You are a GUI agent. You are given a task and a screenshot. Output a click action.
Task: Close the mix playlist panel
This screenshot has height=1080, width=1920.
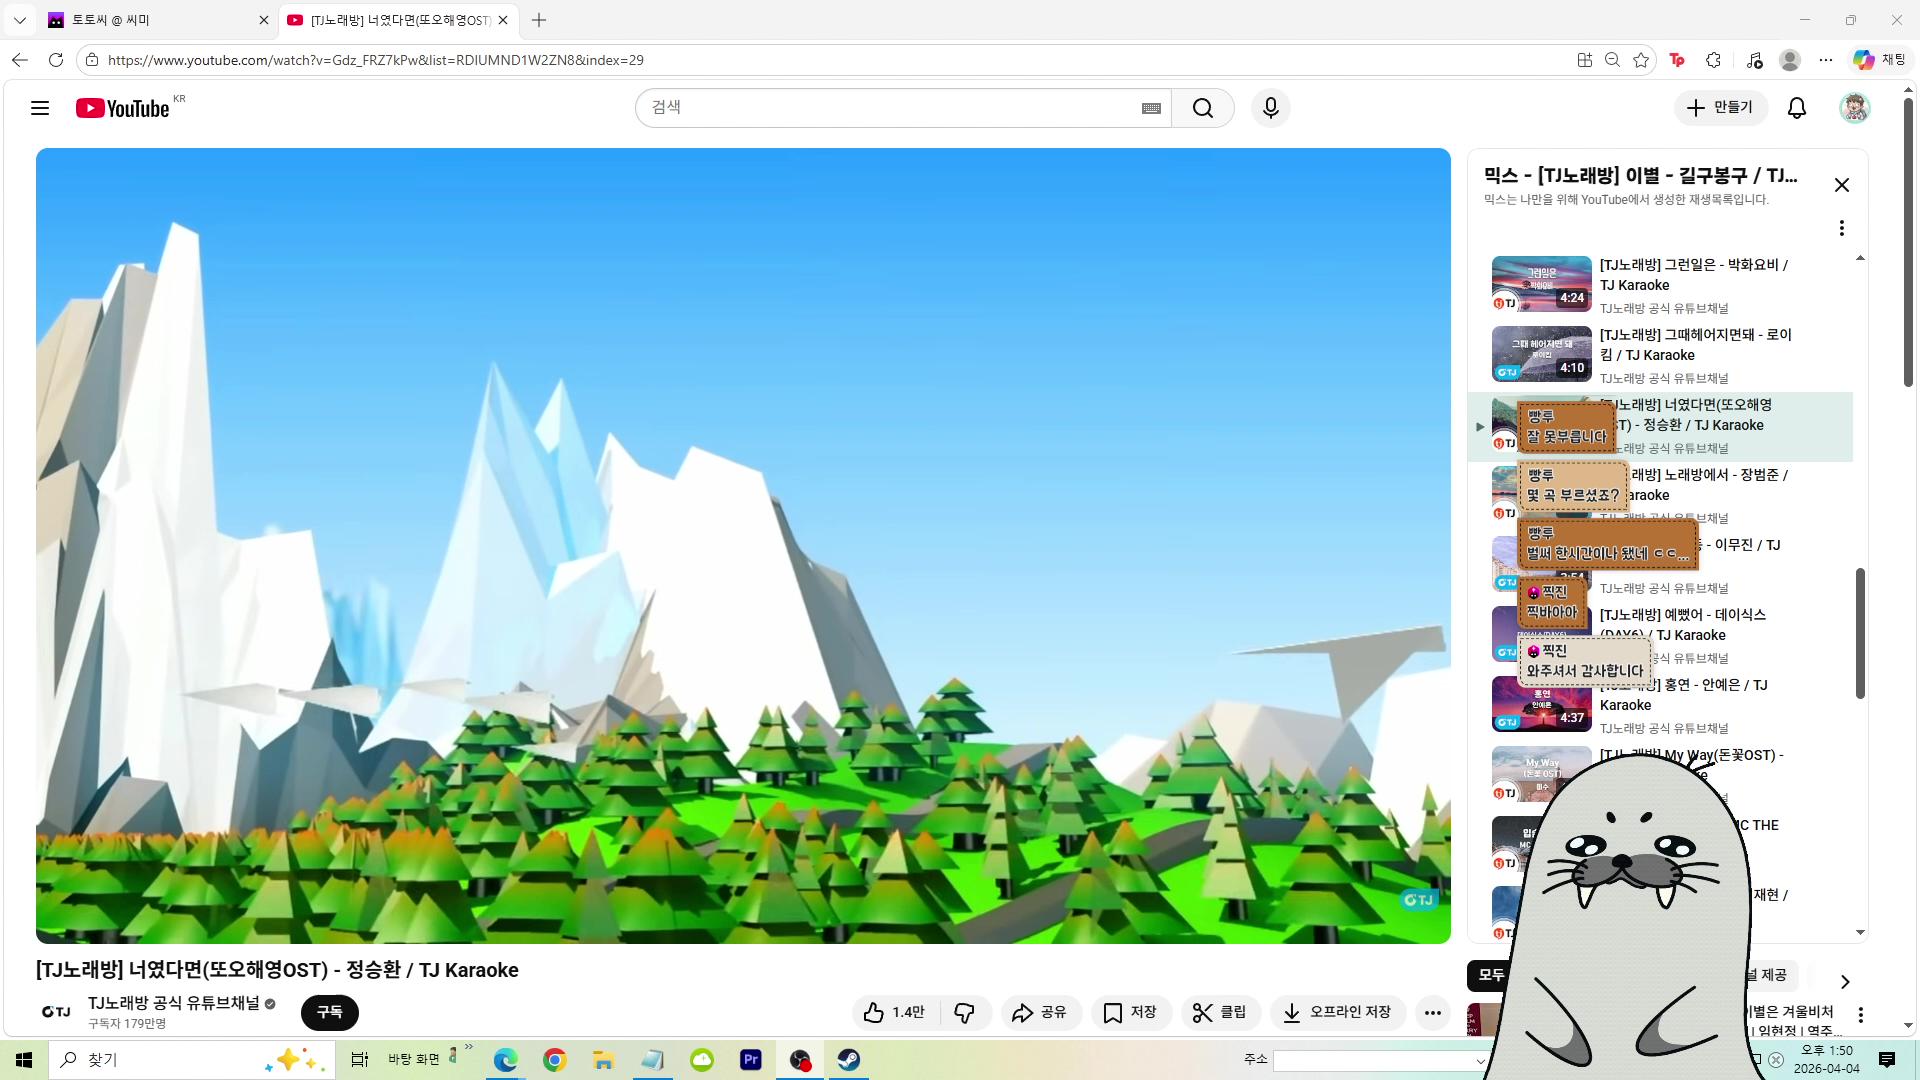(x=1842, y=185)
